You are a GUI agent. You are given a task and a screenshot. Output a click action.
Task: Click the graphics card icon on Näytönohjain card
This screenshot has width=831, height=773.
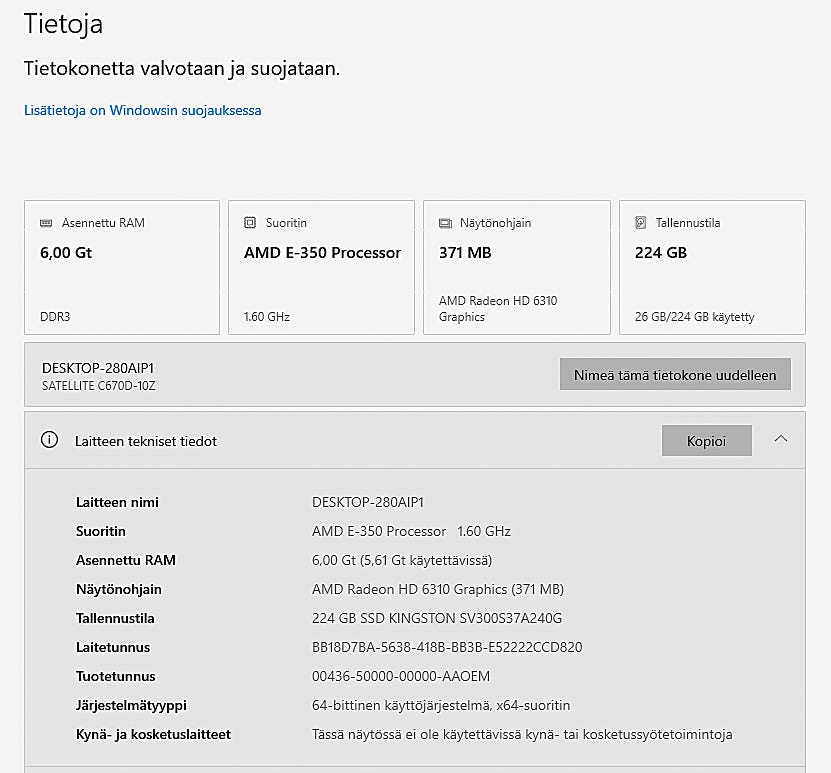[x=445, y=223]
